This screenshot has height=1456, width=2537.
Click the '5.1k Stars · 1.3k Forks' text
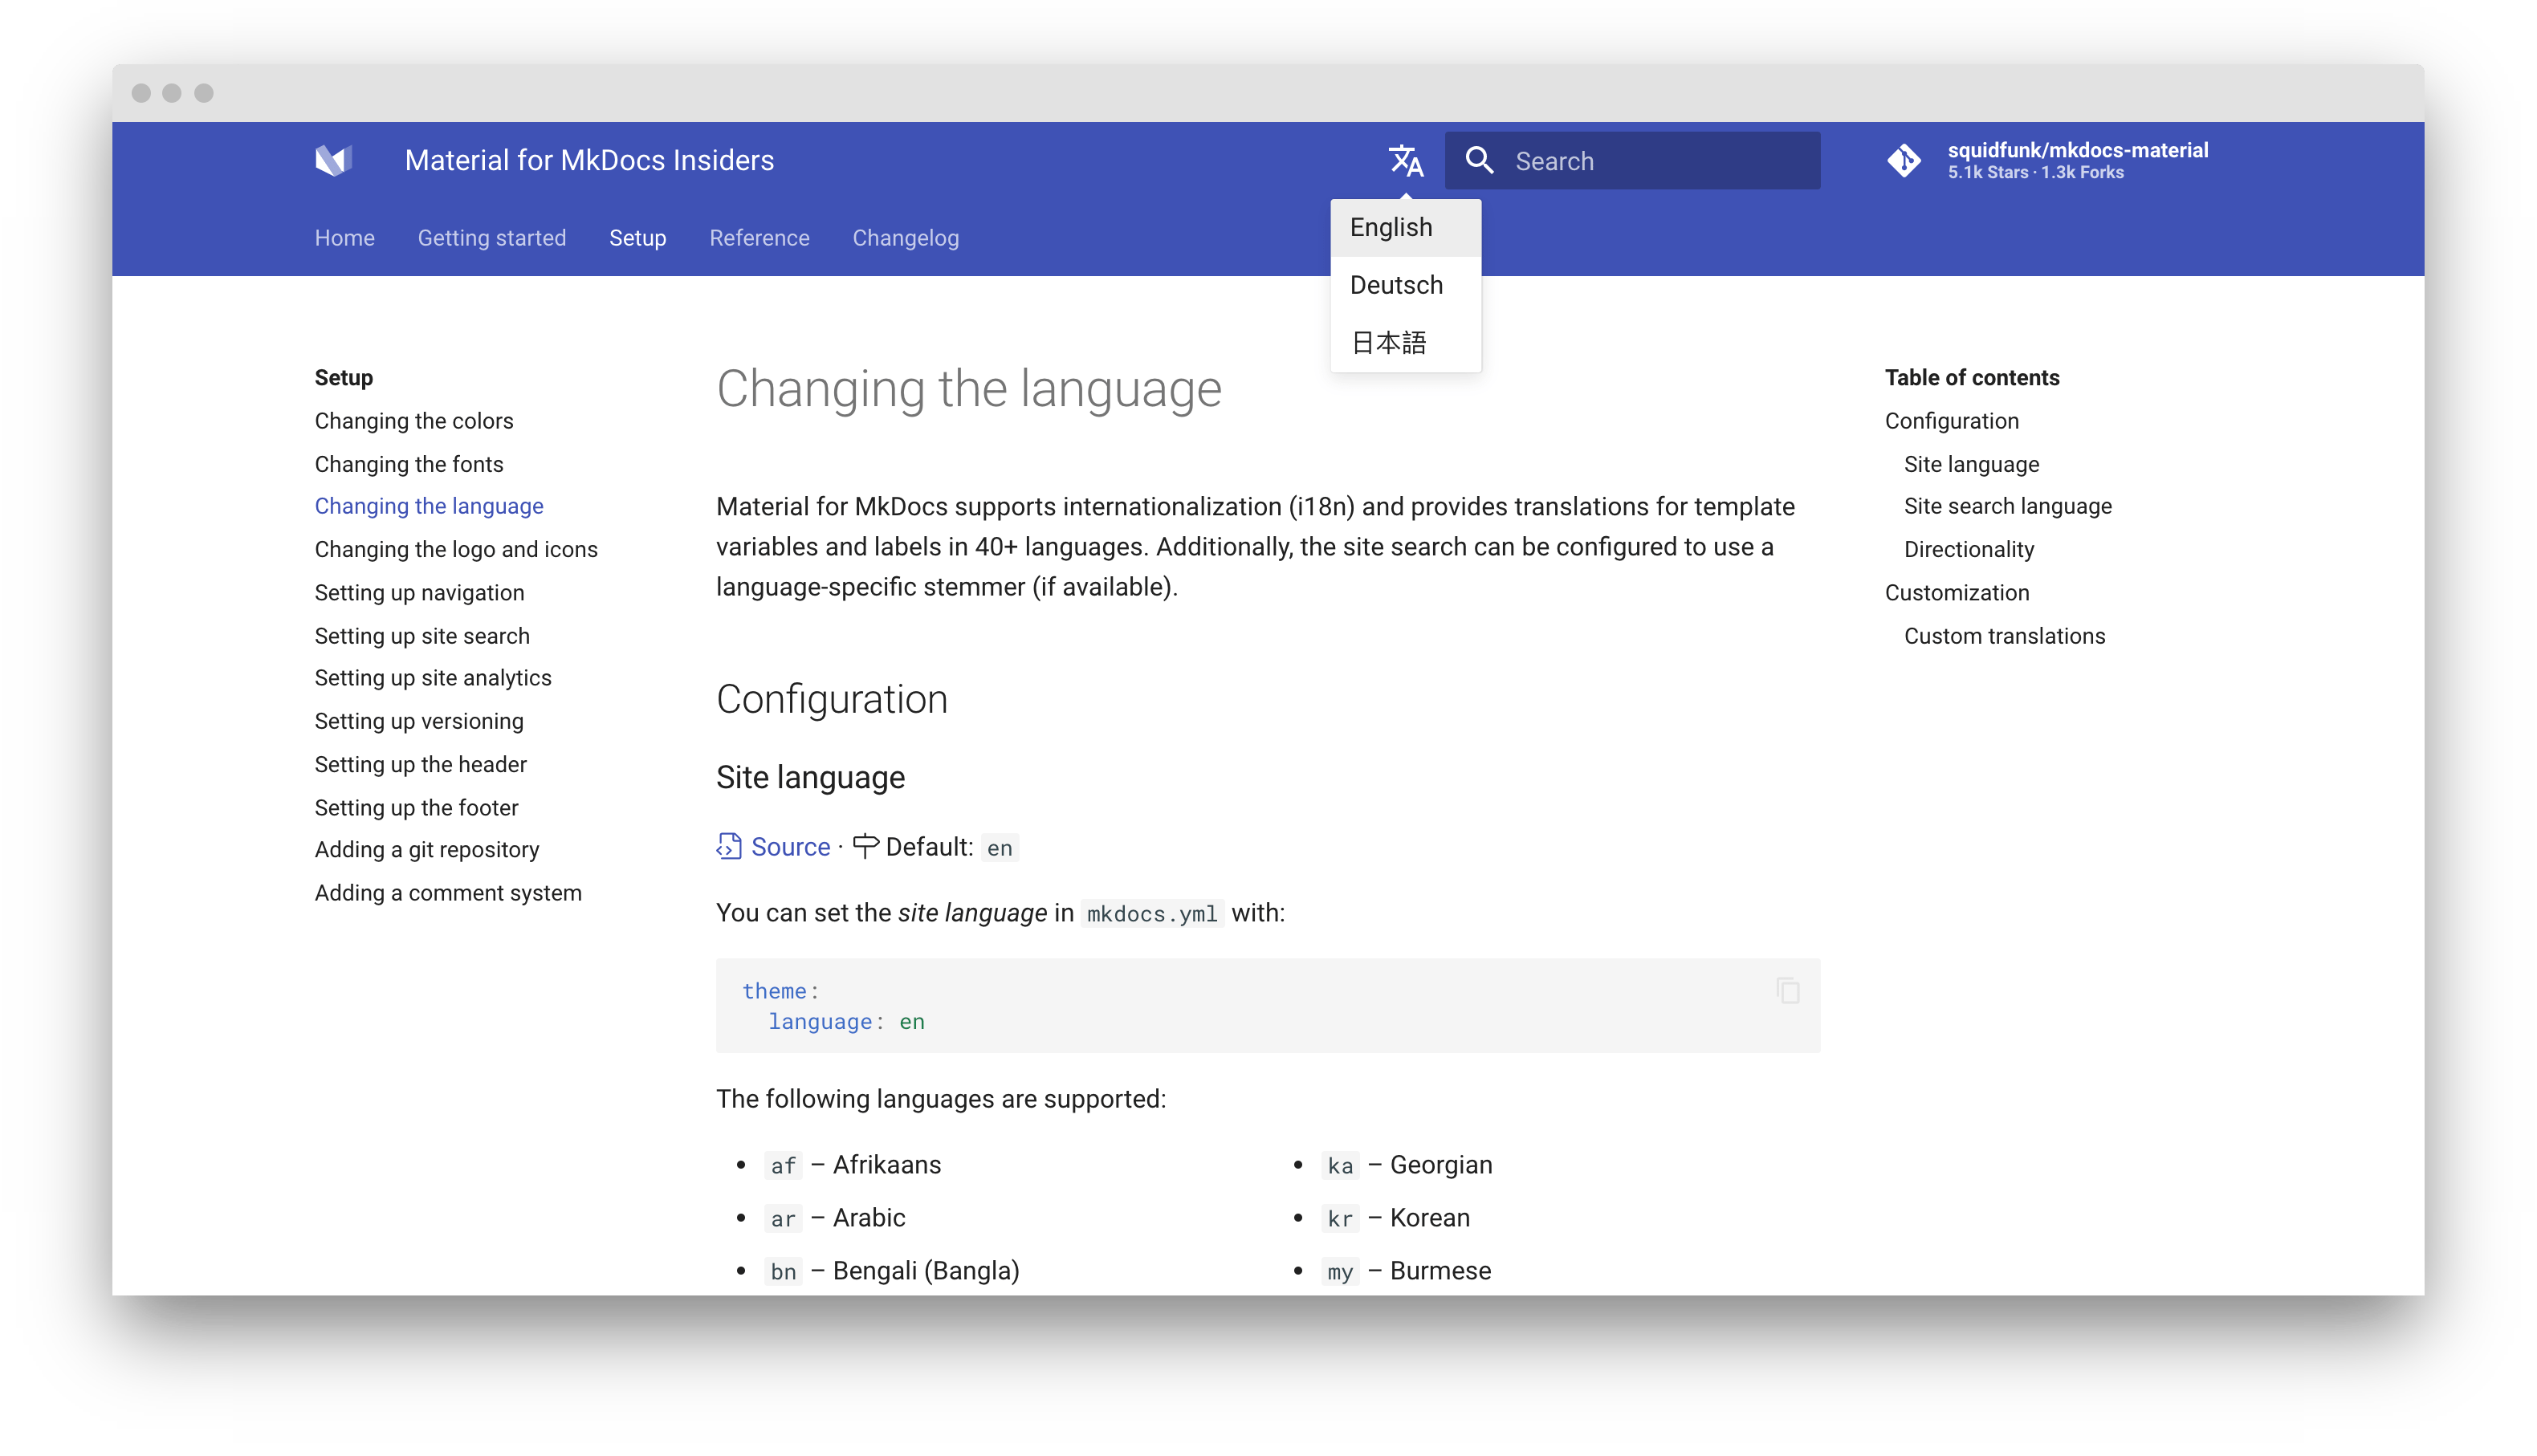[x=2035, y=173]
